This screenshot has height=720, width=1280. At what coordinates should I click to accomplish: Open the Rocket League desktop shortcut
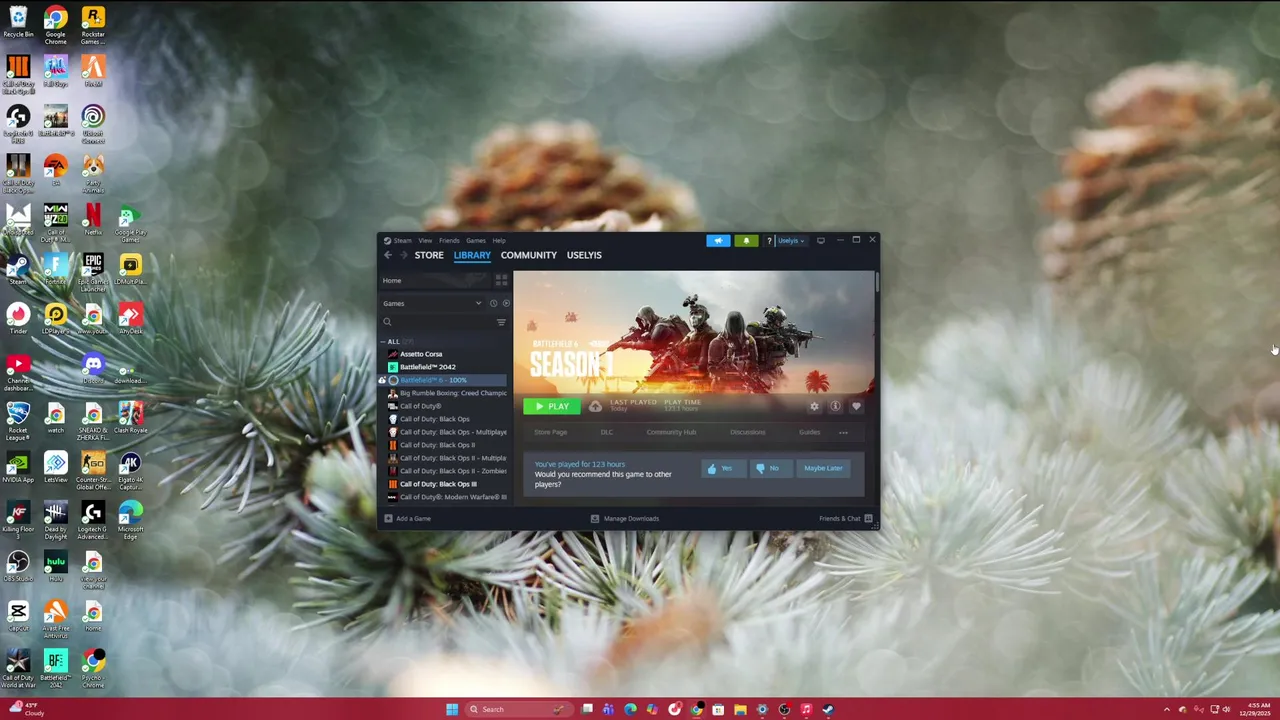[18, 420]
